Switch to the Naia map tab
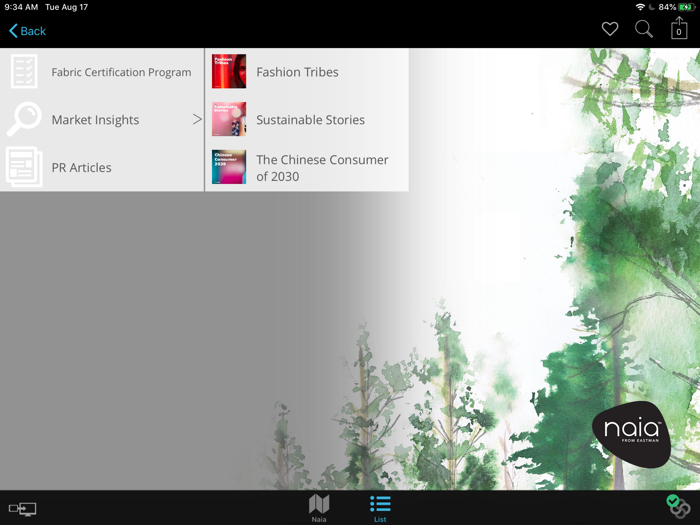700x525 pixels. pos(319,508)
